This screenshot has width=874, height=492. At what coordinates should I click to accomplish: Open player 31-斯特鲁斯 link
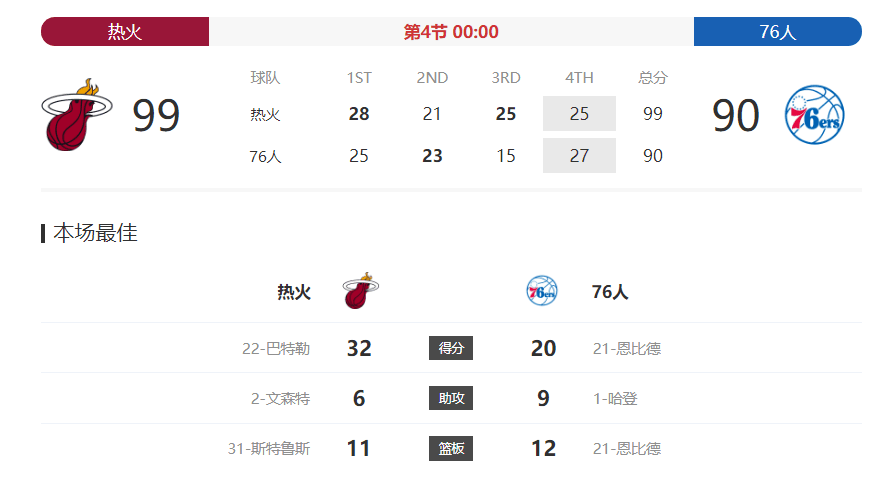(x=269, y=449)
